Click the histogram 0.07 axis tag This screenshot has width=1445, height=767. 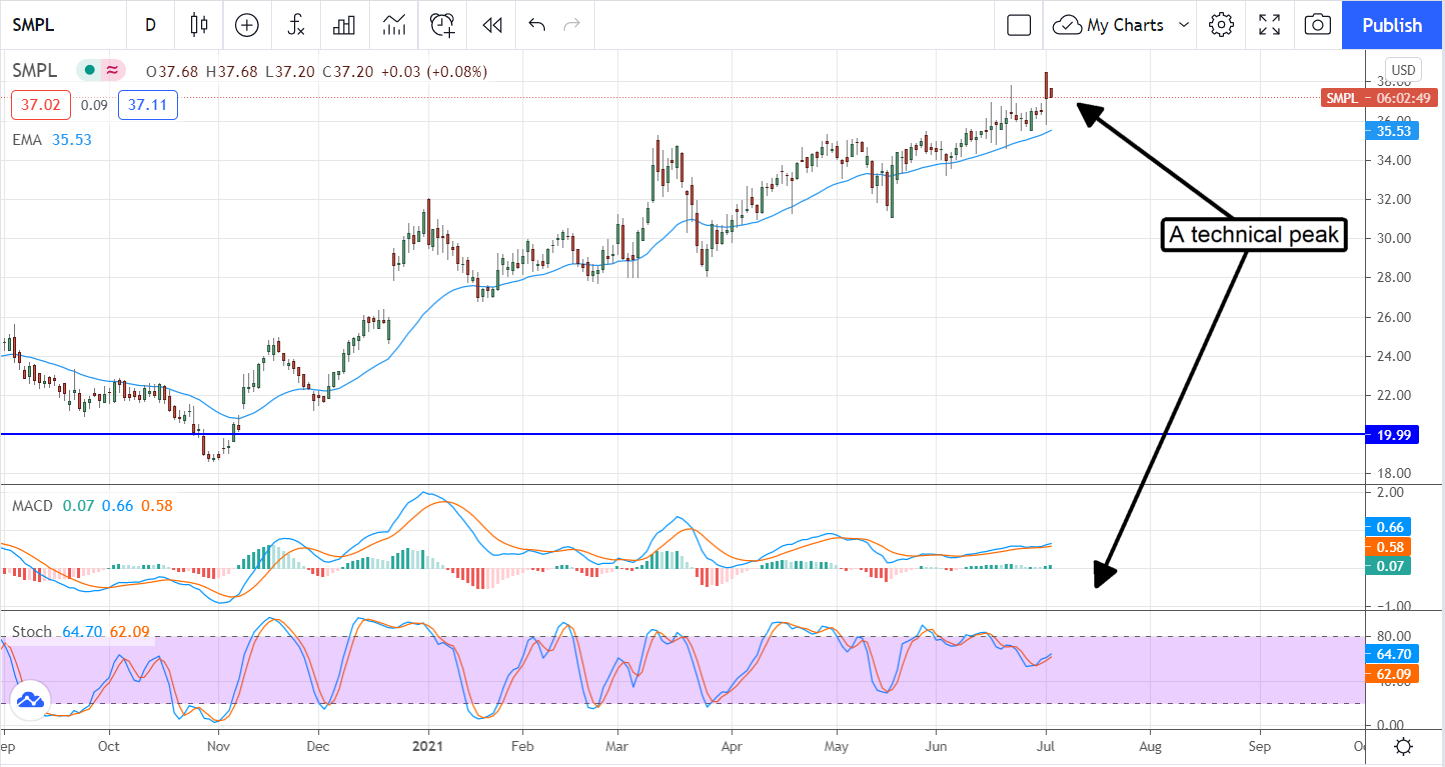(x=1387, y=567)
